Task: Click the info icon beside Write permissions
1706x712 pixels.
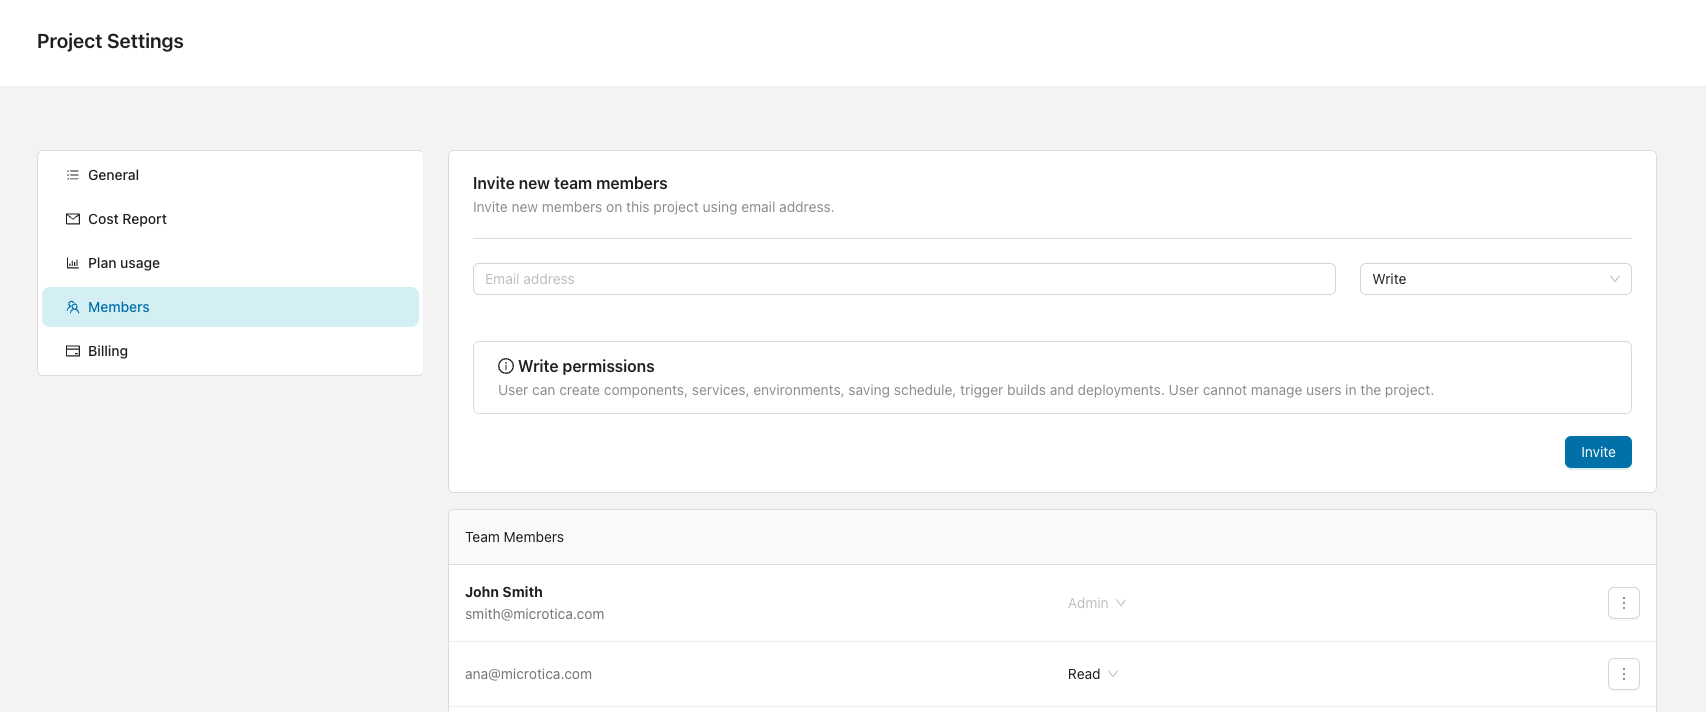Action: 506,366
